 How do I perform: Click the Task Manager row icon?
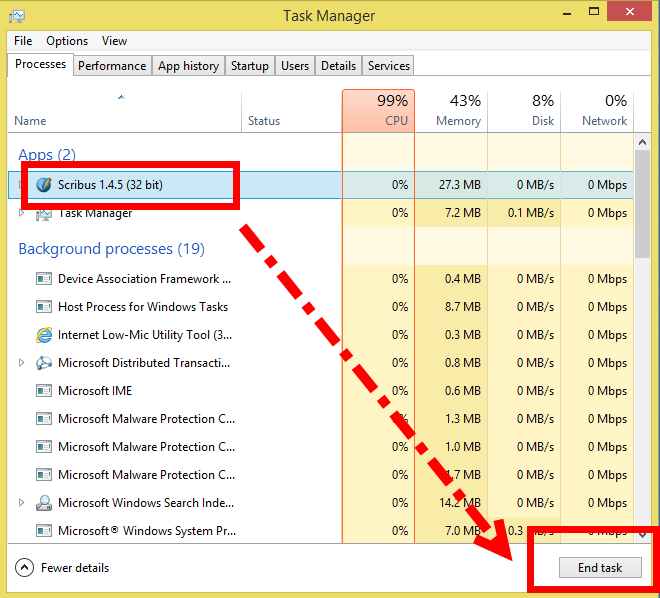click(44, 214)
